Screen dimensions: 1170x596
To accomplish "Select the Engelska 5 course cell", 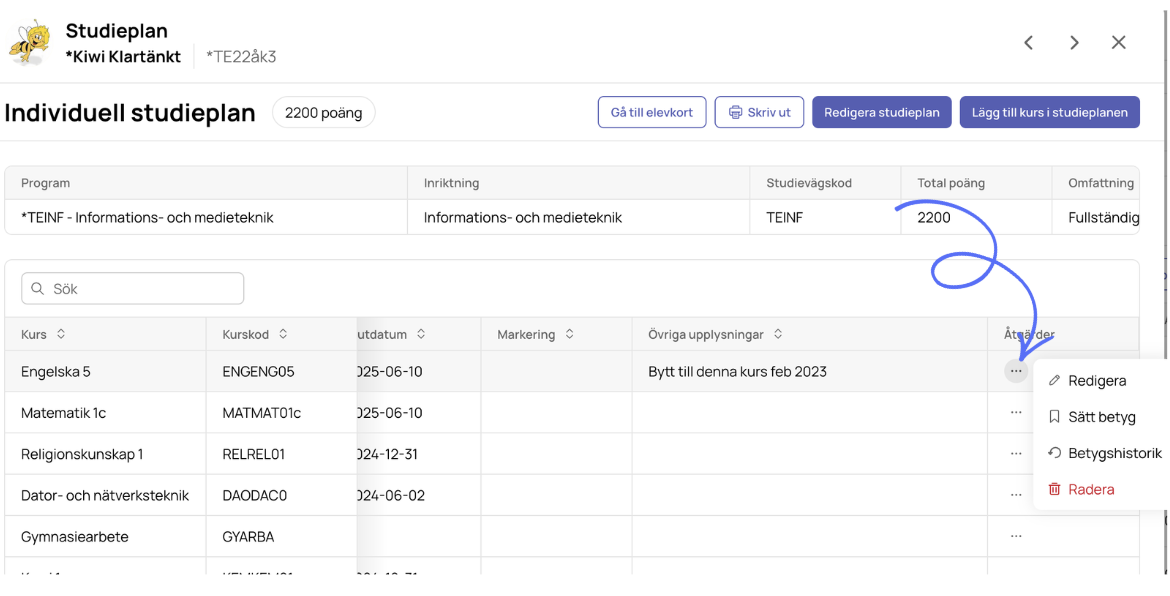I will [x=105, y=371].
